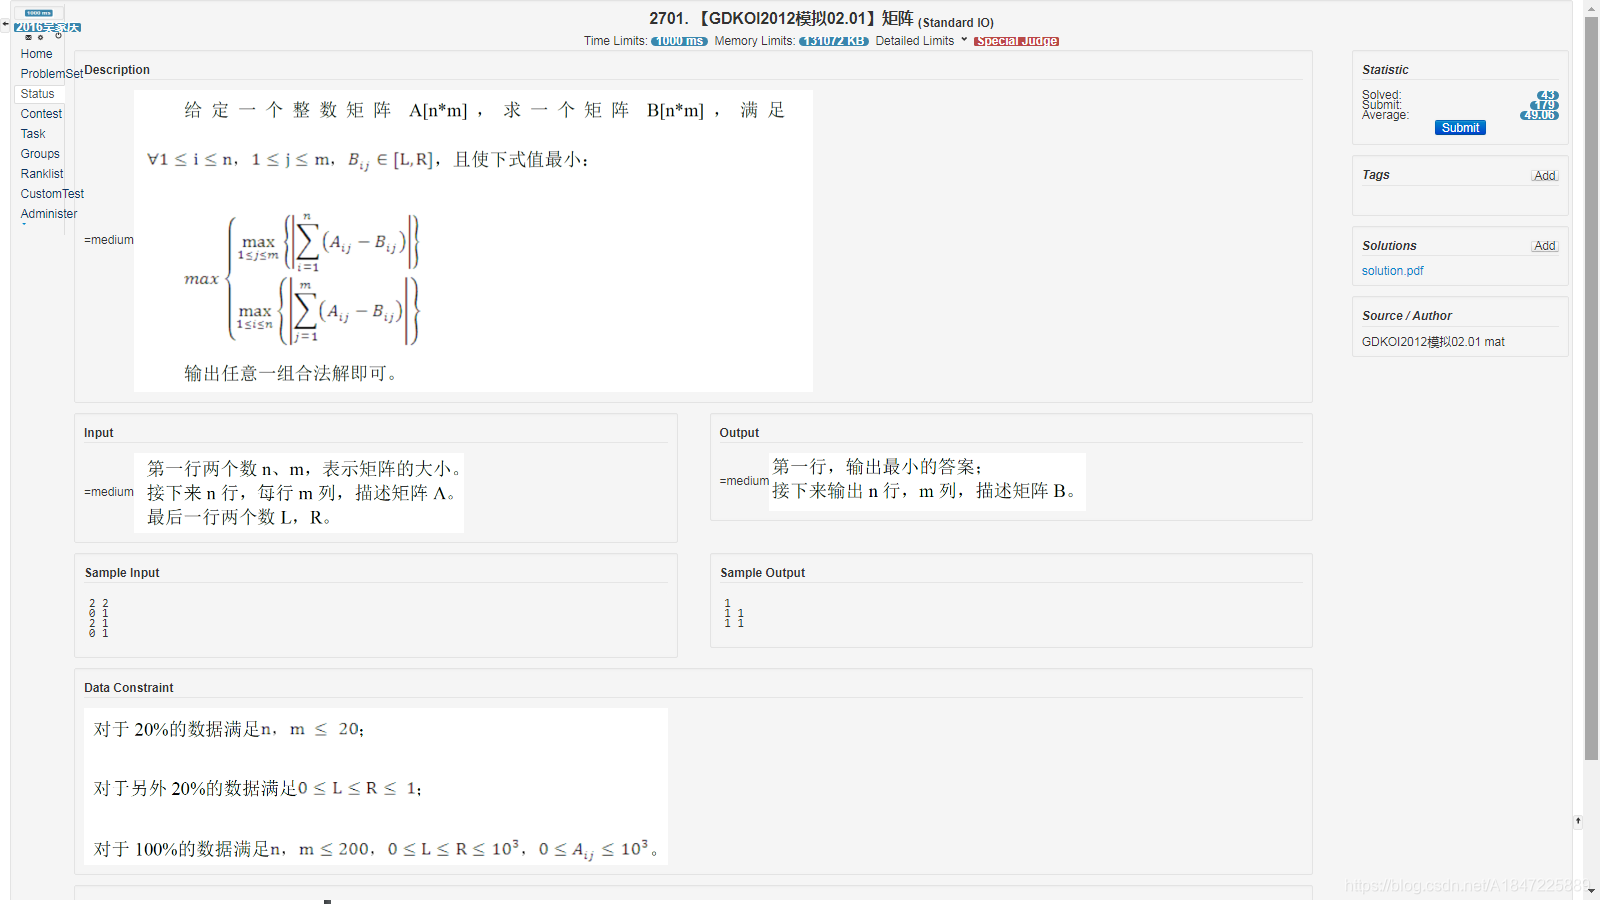Click the scrollbar up arrow at top
This screenshot has width=1600, height=904.
(x=1591, y=8)
